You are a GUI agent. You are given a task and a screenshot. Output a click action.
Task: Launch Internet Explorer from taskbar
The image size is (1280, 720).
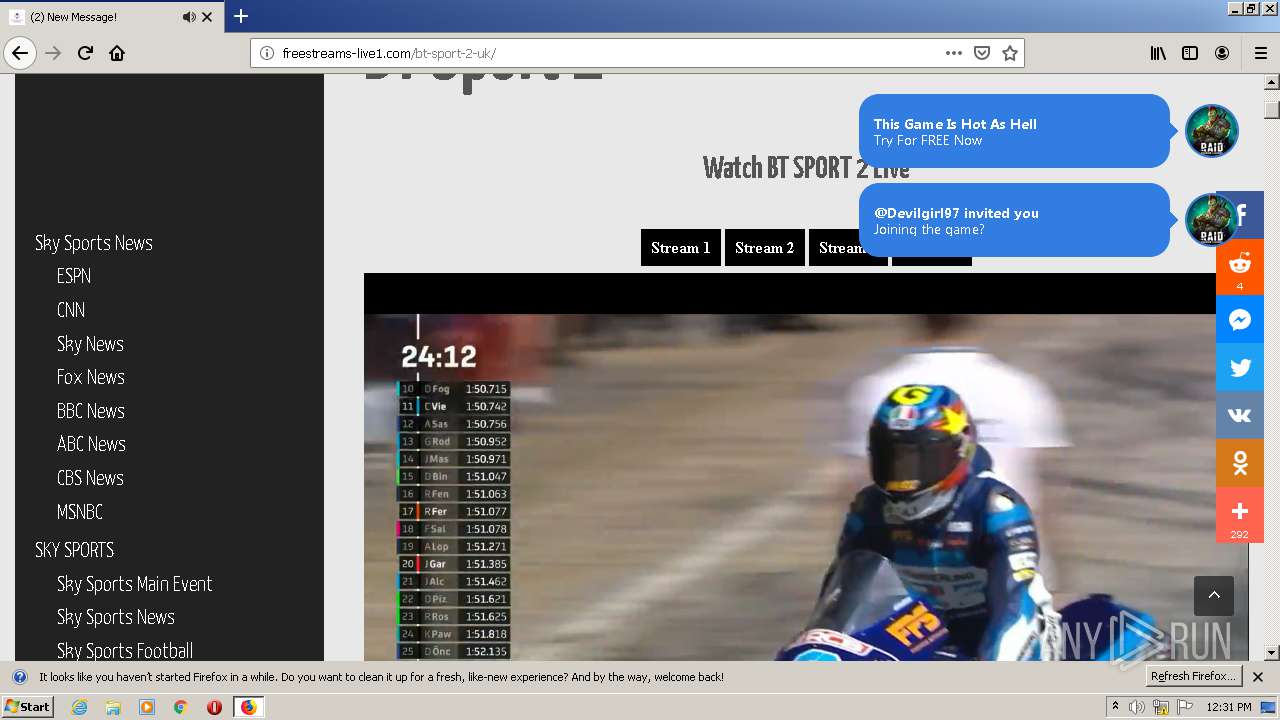pos(79,707)
